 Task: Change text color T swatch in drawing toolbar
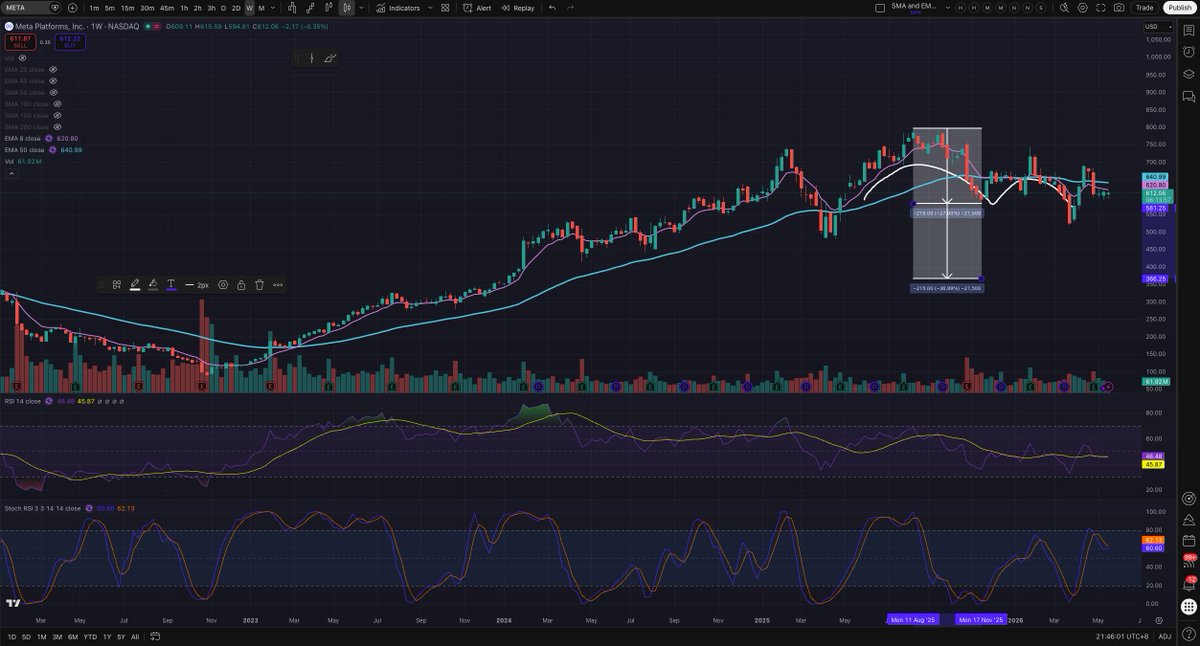point(171,285)
